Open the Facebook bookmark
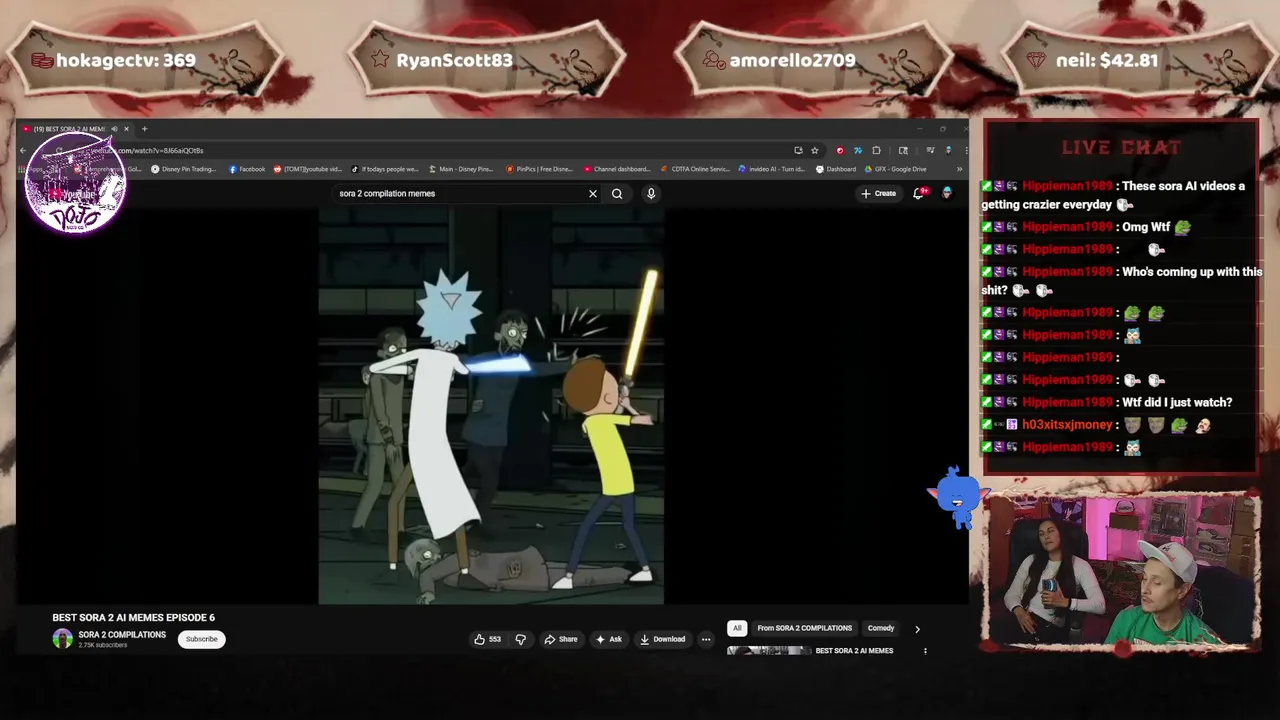Screen dimensions: 1280x720 tap(247, 169)
